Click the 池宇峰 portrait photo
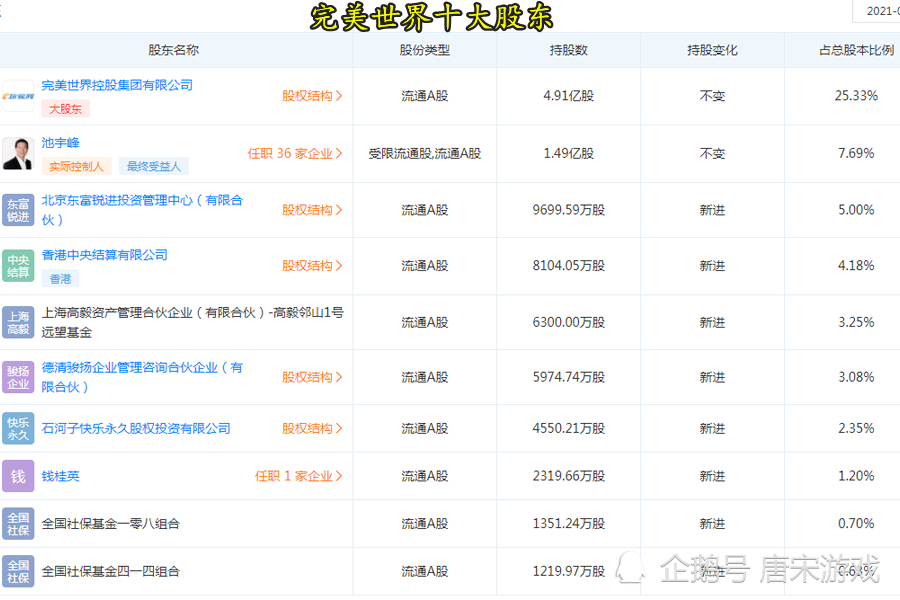Image resolution: width=900 pixels, height=600 pixels. click(18, 153)
